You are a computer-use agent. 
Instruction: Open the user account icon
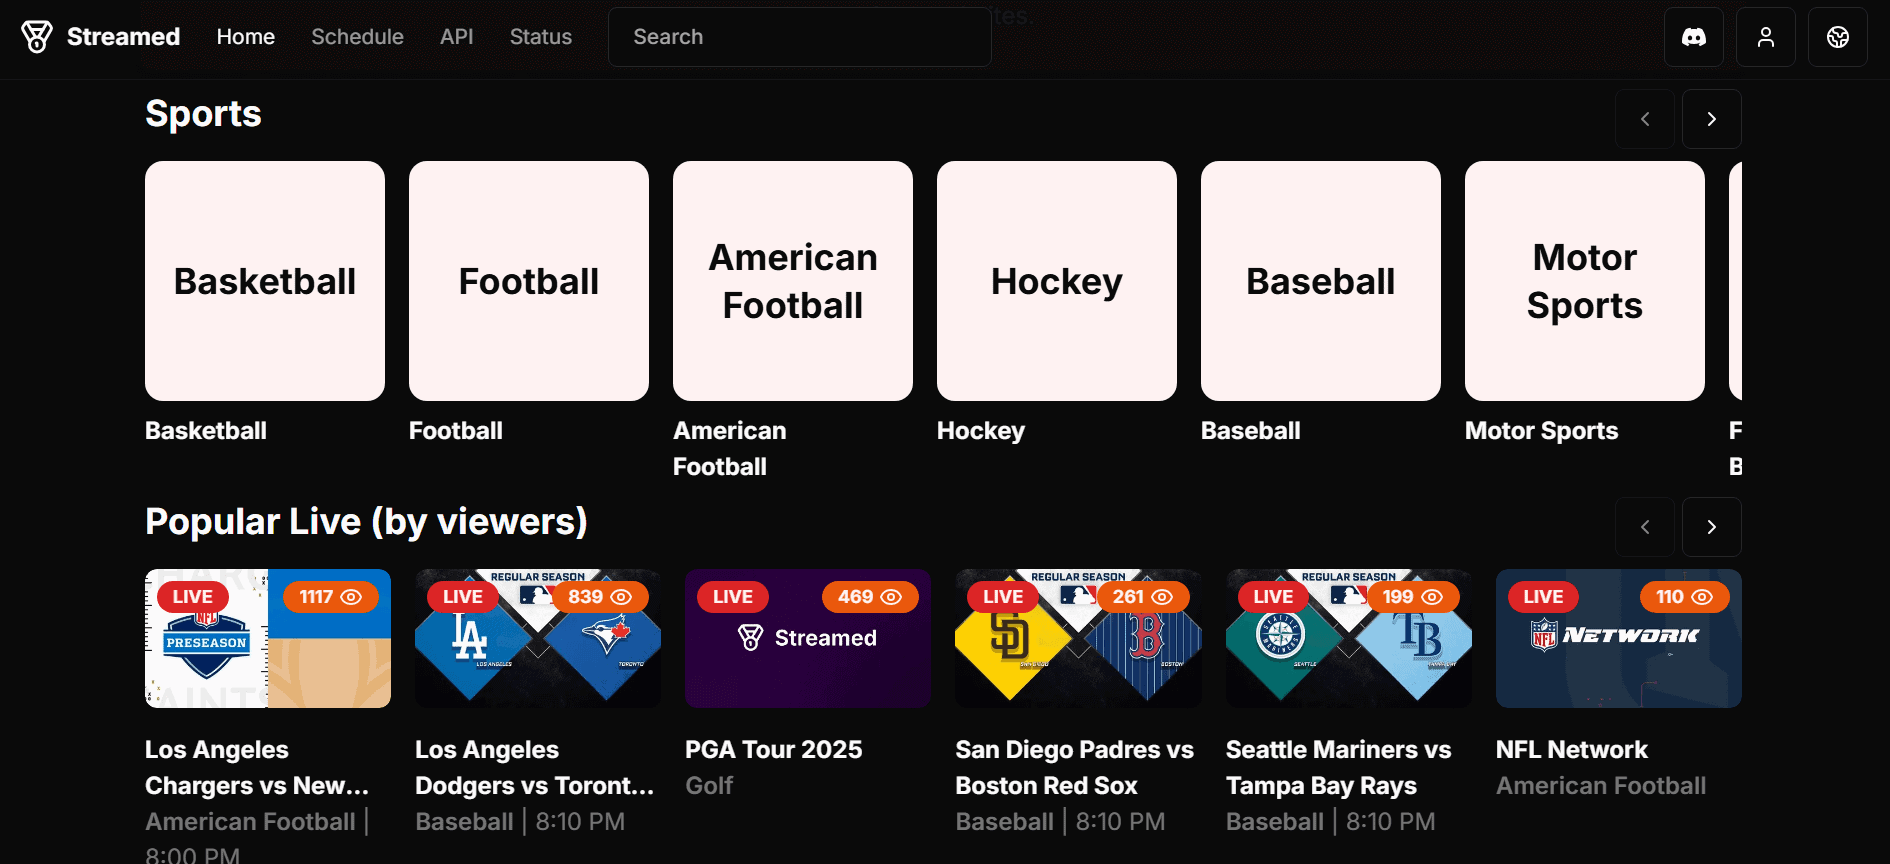click(1766, 37)
